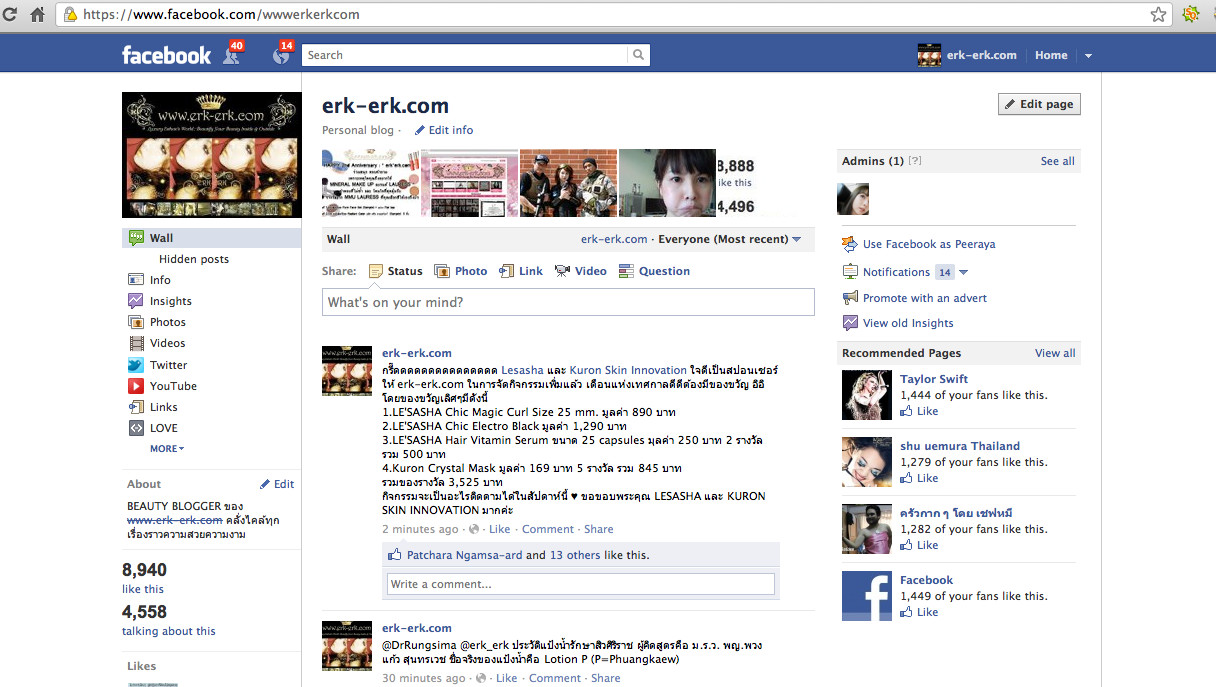This screenshot has width=1216, height=687.
Task: Open the Facebook logo home link
Action: [x=166, y=55]
